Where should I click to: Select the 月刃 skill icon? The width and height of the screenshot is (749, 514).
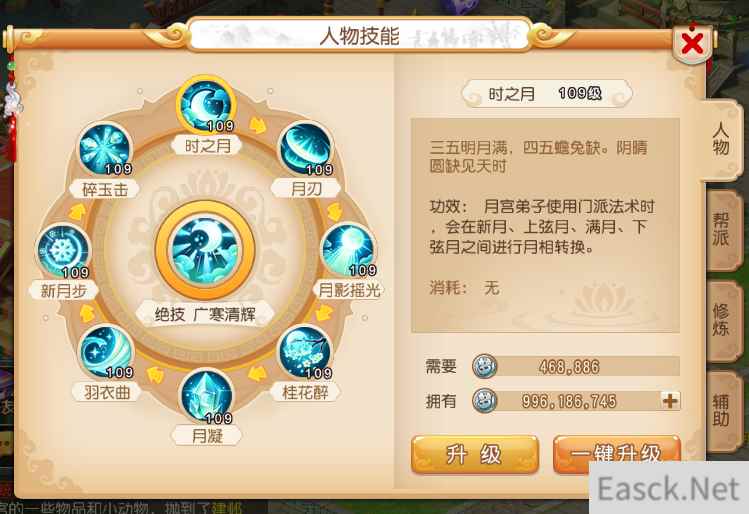306,149
